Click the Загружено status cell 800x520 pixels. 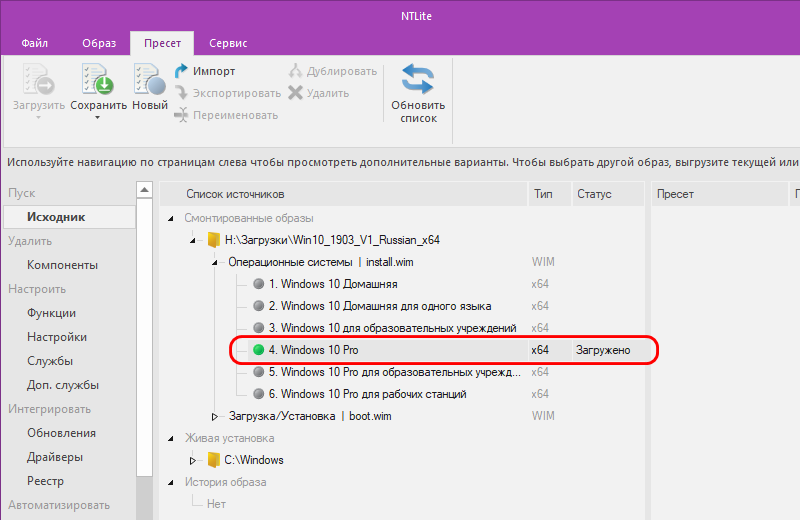point(603,350)
